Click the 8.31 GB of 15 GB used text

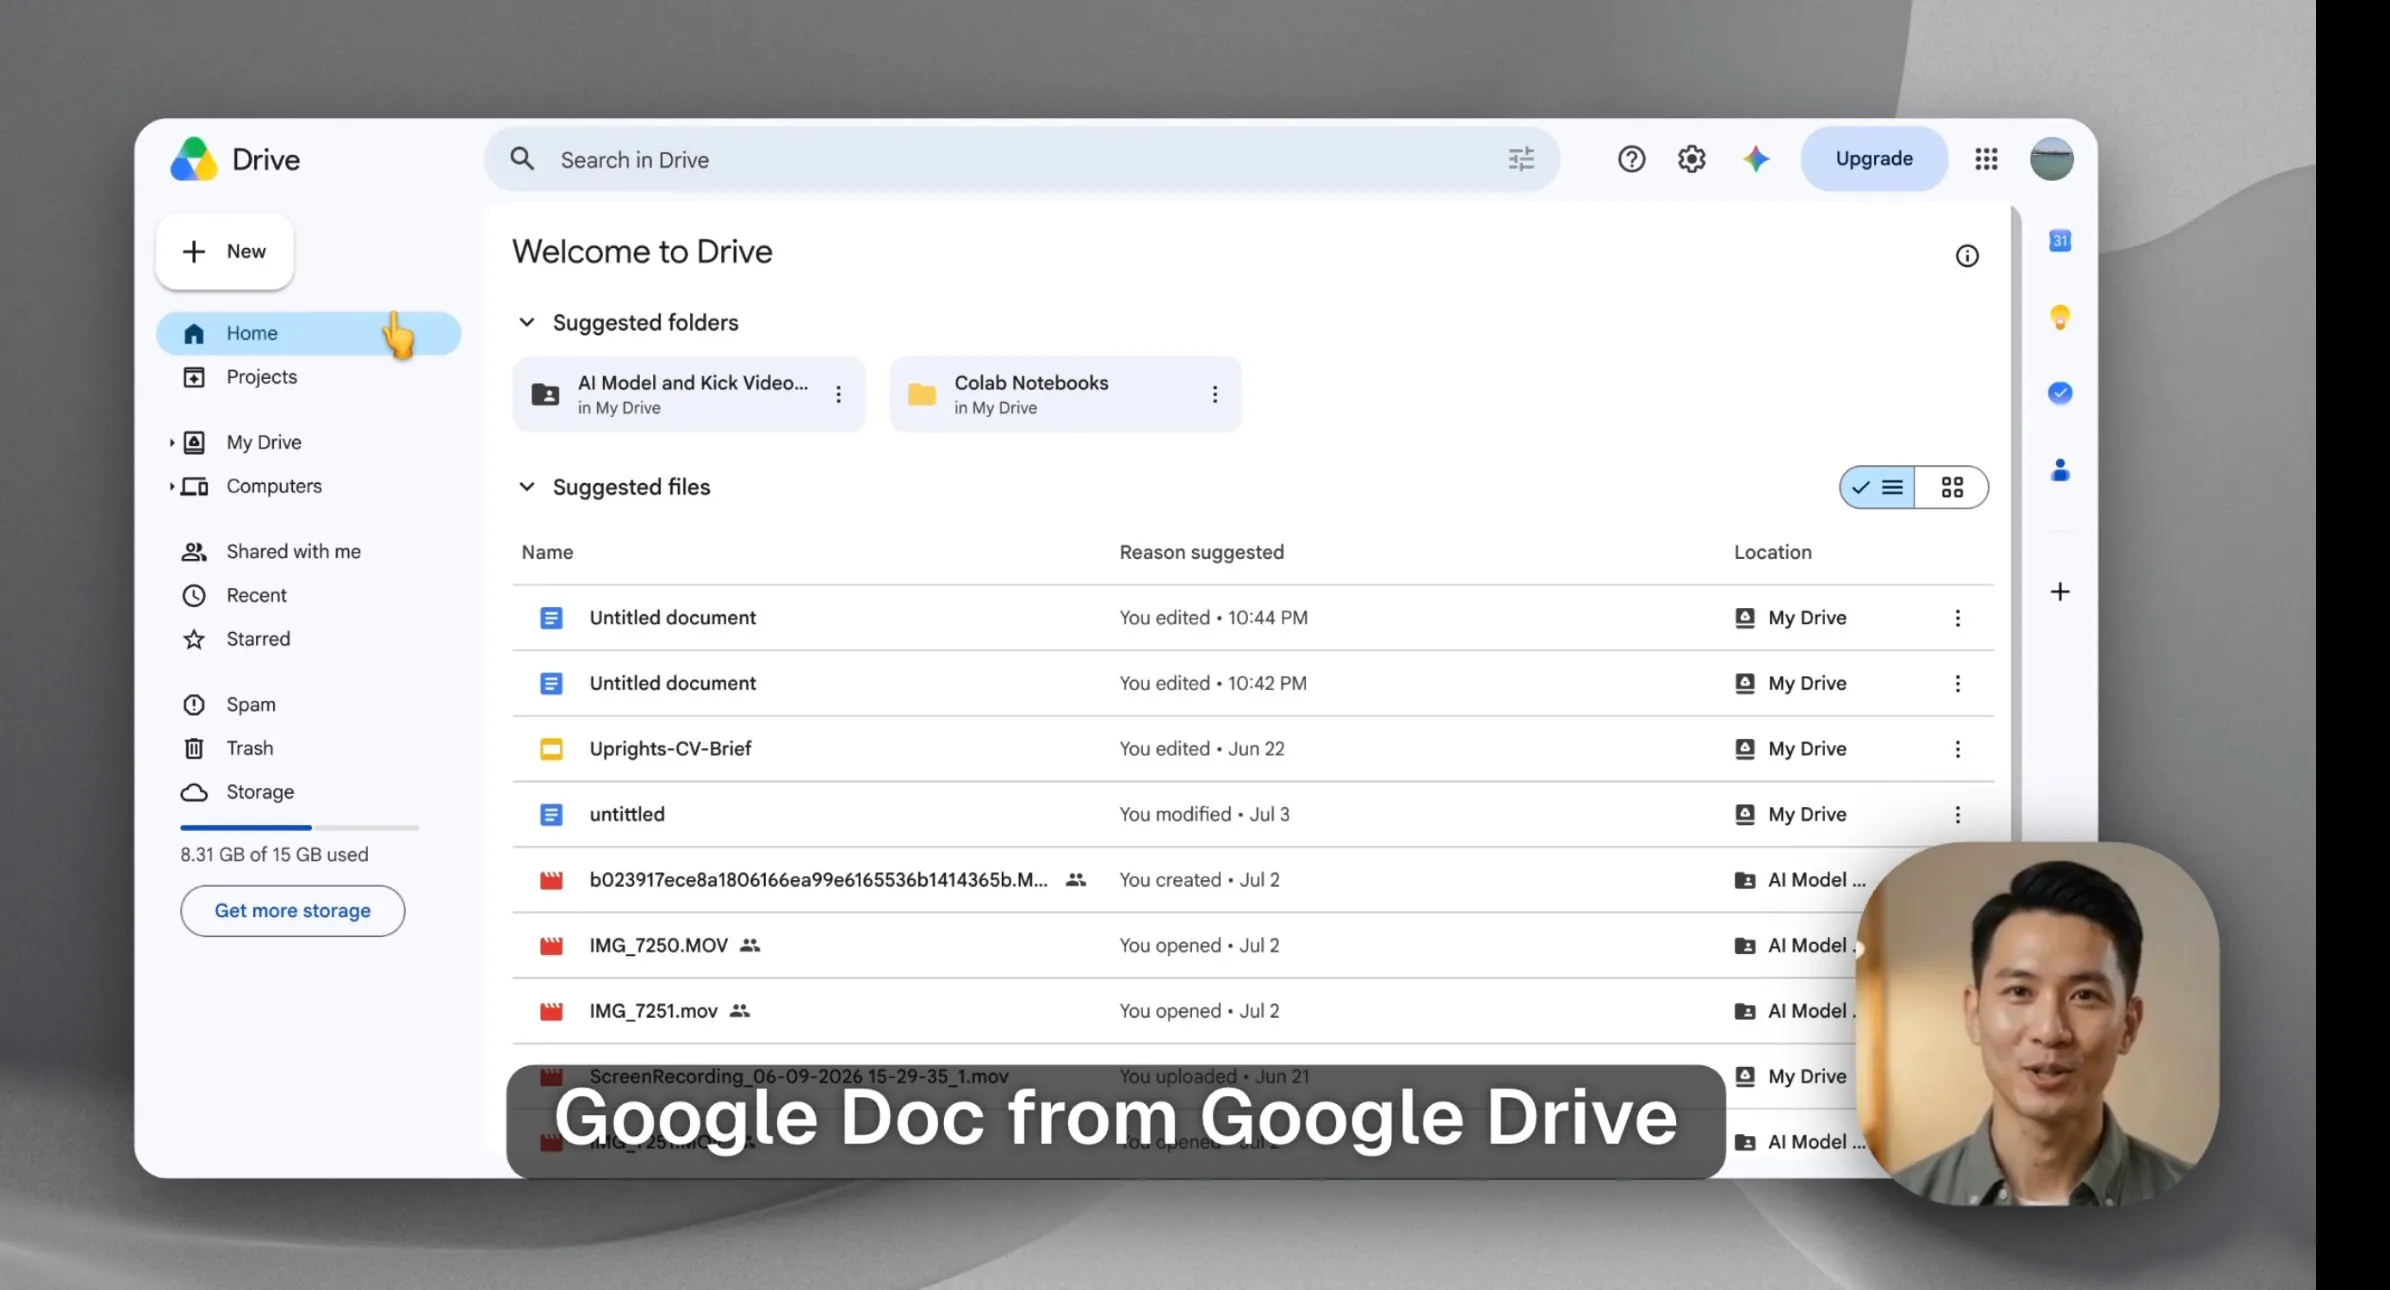point(274,855)
